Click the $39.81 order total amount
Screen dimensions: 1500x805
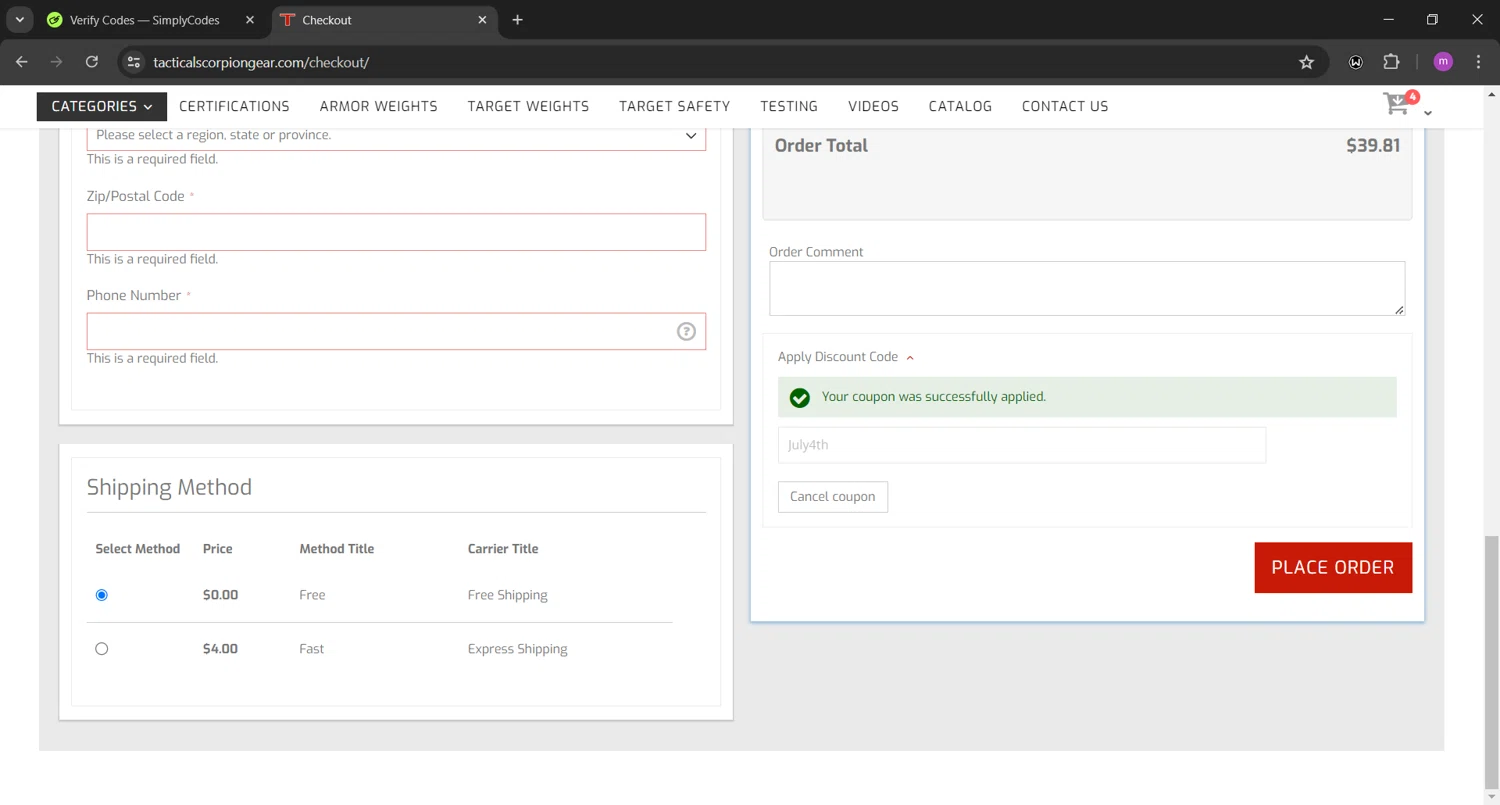(x=1373, y=146)
